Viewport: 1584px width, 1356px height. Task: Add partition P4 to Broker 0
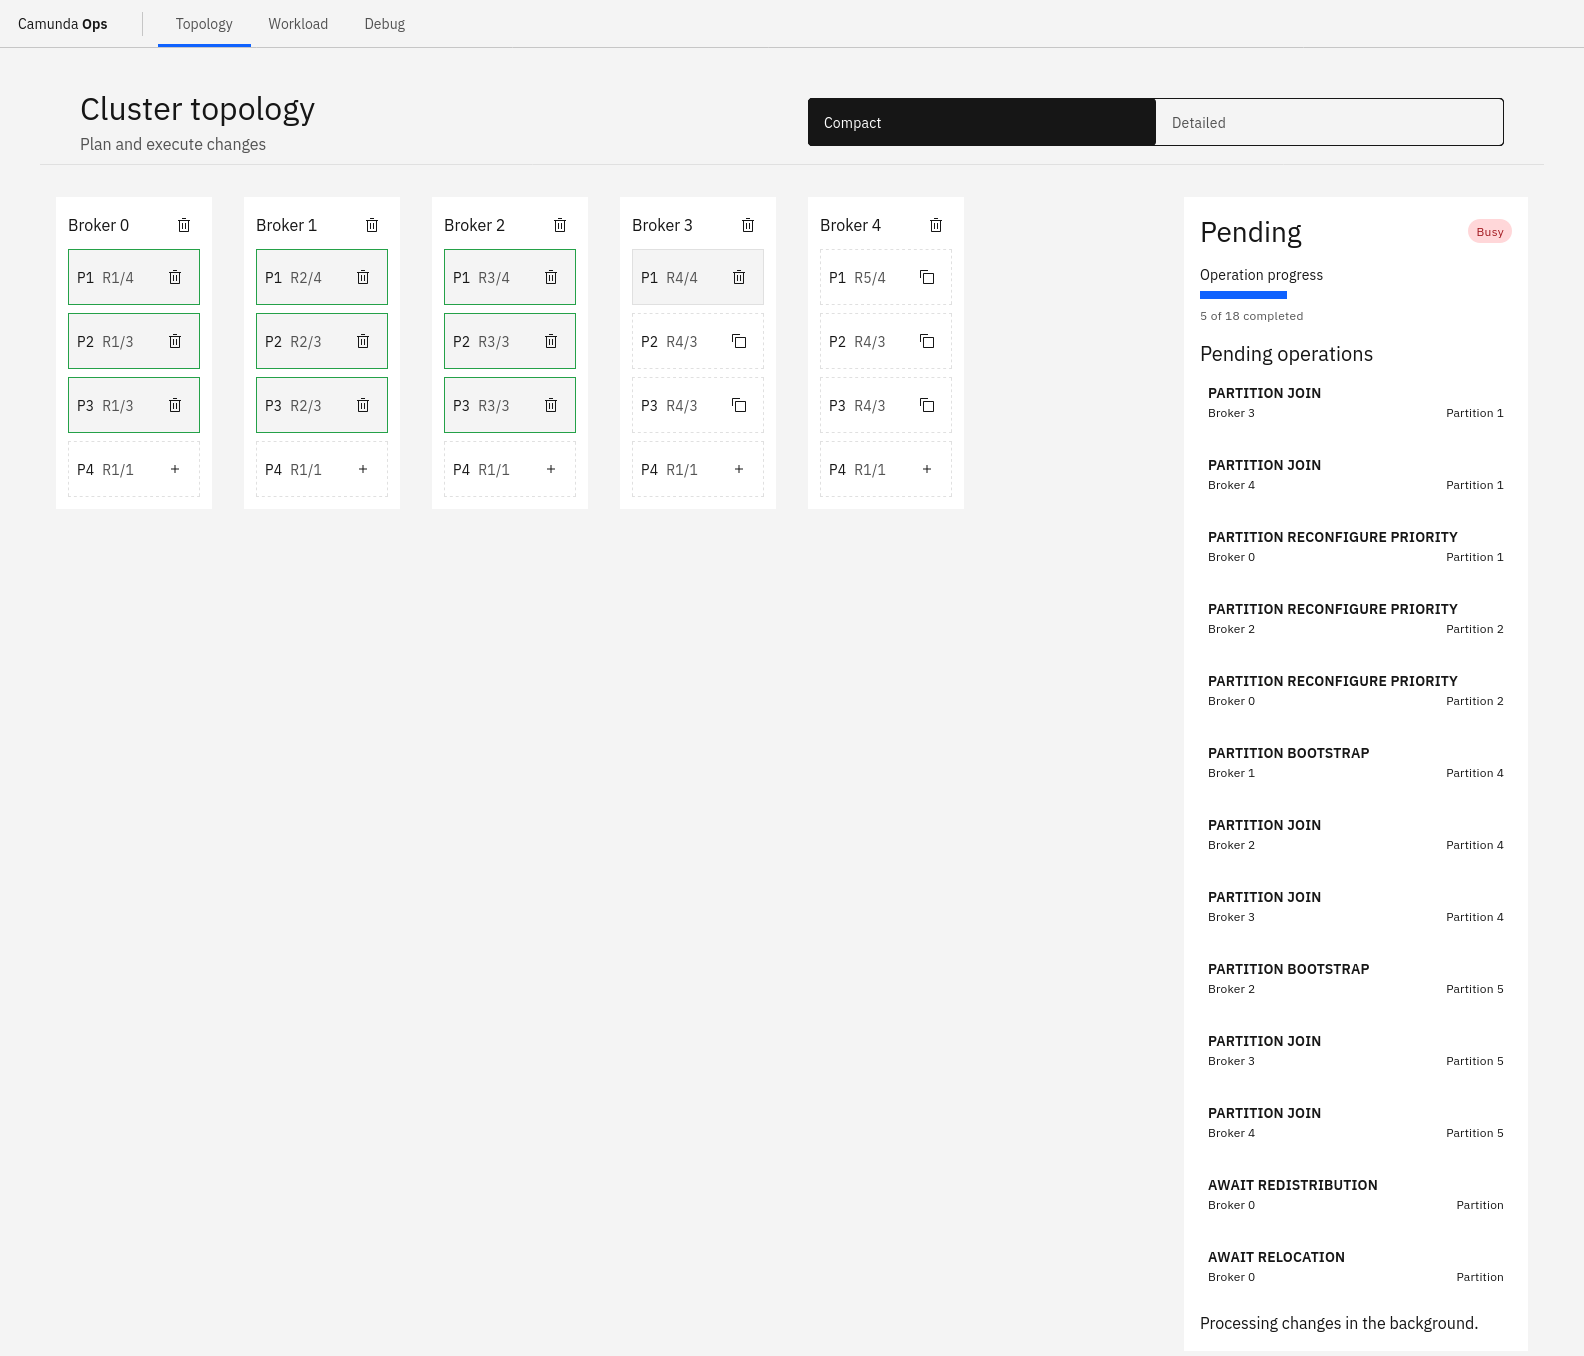click(175, 469)
